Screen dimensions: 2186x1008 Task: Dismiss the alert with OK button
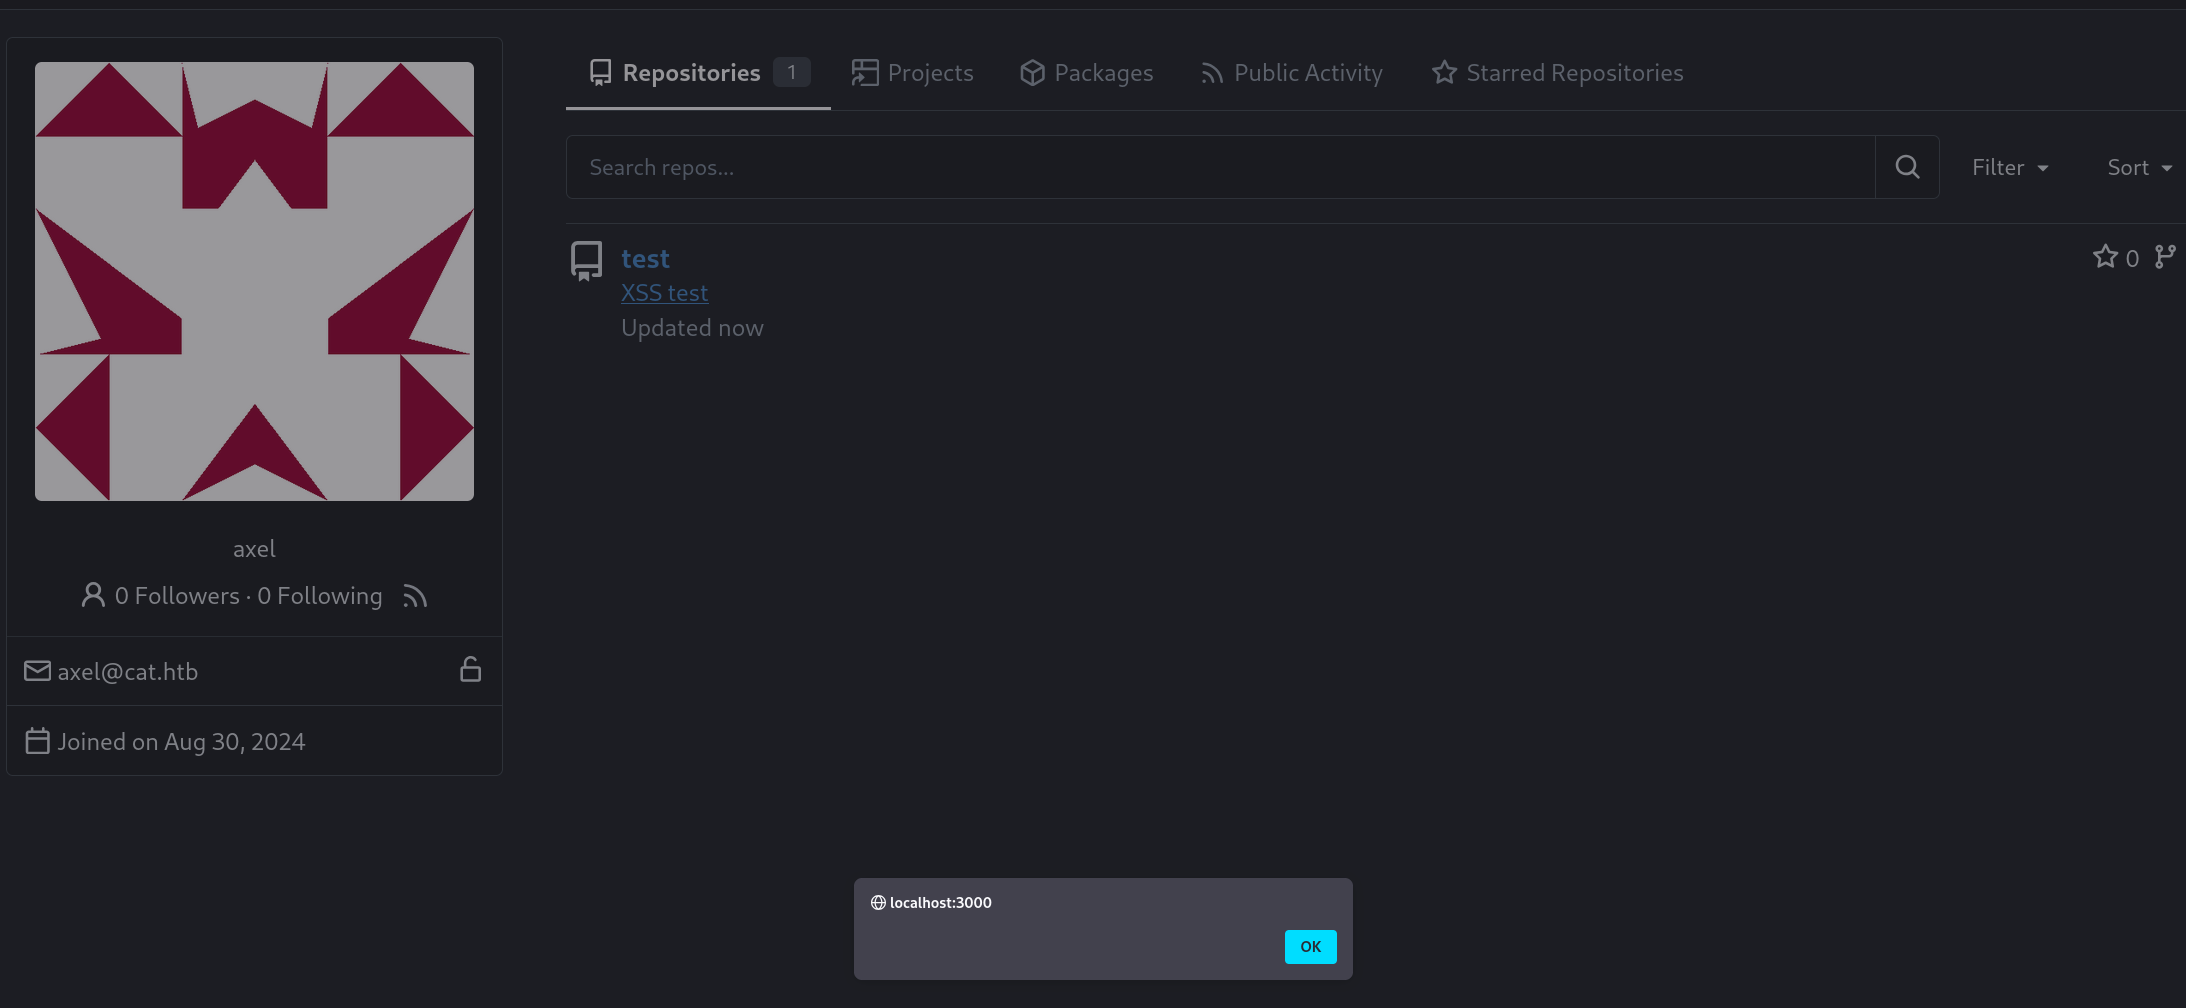click(1310, 947)
